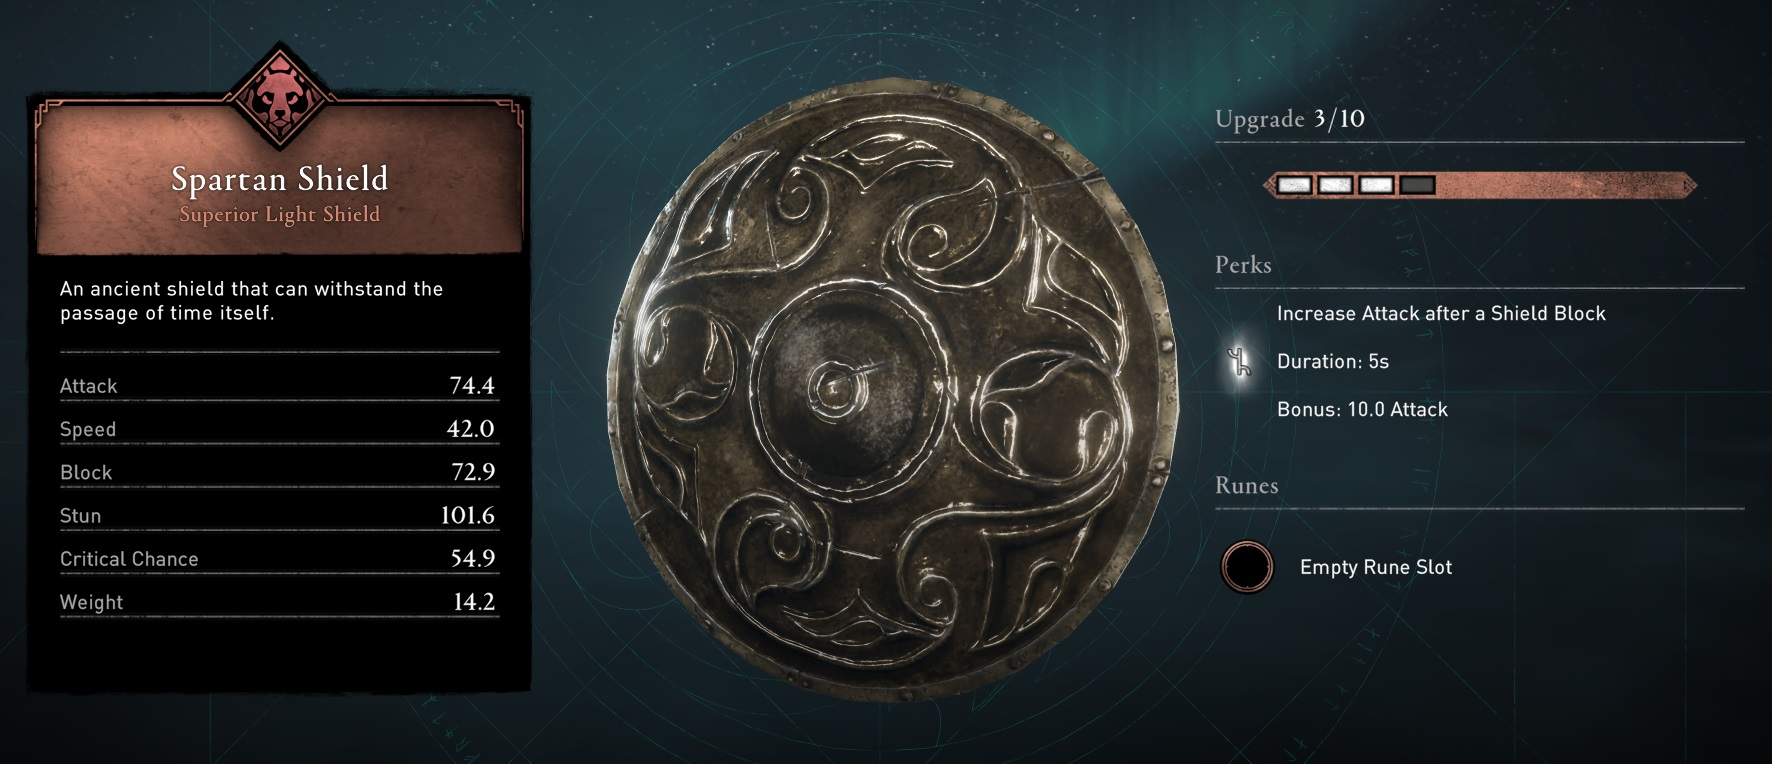Select the Weight stat row
The image size is (1772, 764).
pyautogui.click(x=279, y=602)
